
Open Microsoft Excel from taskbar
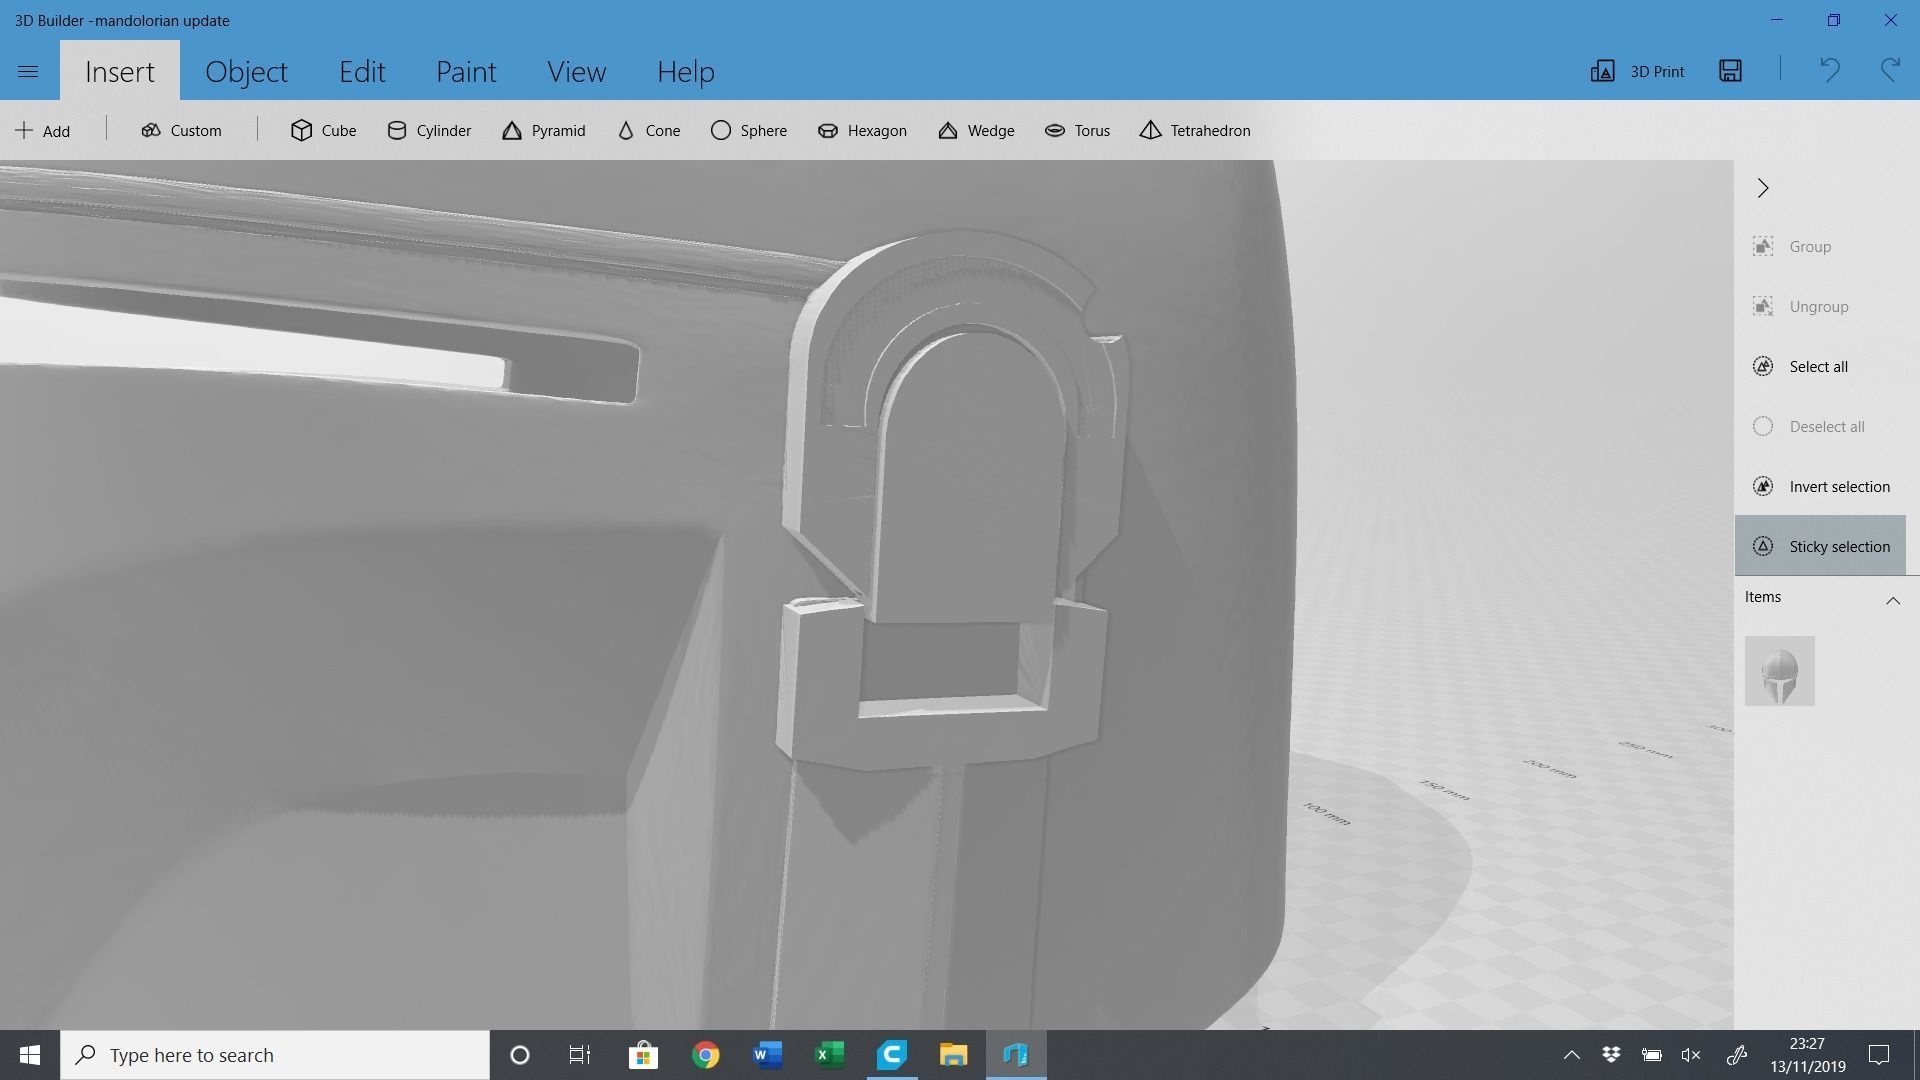[x=829, y=1055]
